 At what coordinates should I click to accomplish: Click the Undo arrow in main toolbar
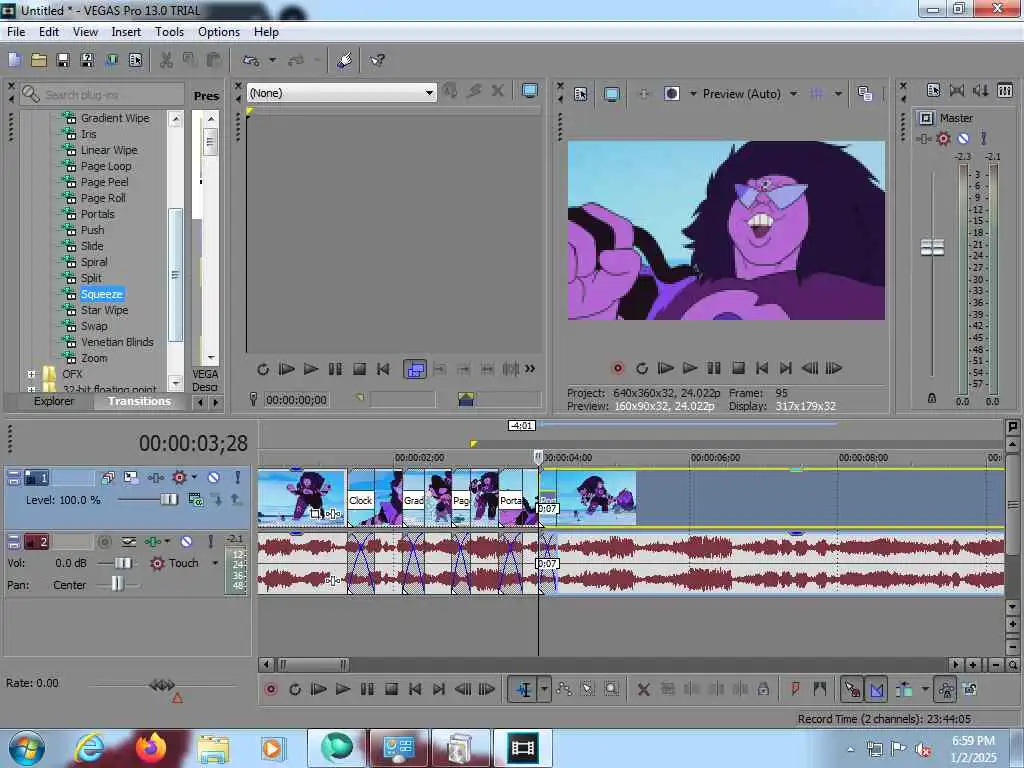pyautogui.click(x=250, y=61)
